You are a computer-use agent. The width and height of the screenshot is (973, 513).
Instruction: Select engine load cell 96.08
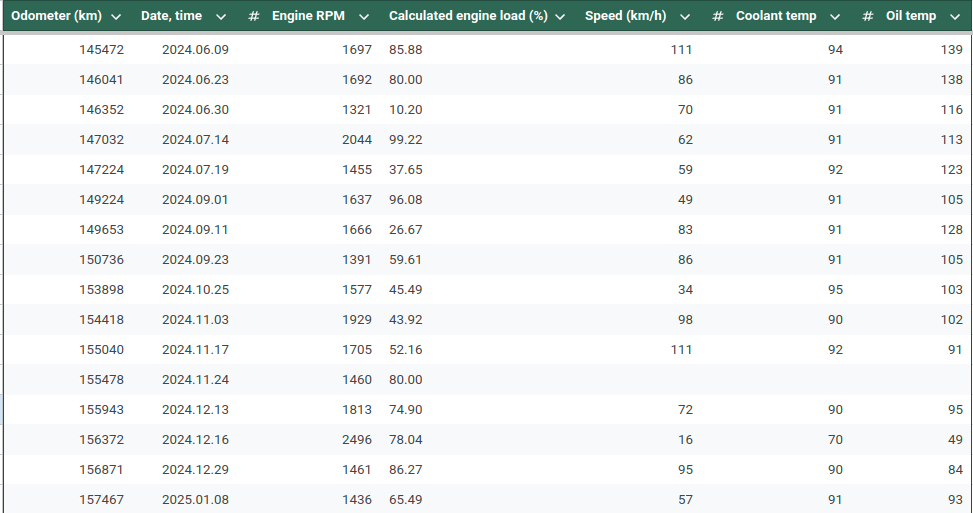coord(406,200)
